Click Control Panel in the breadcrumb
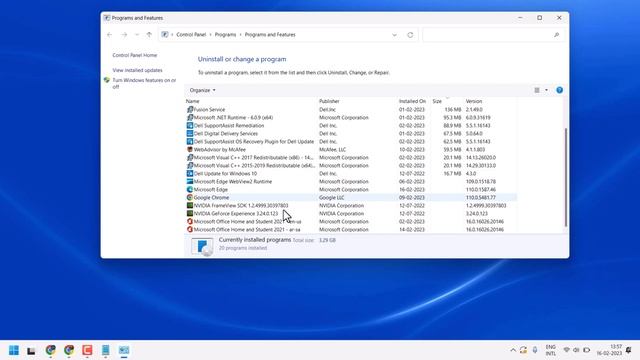The width and height of the screenshot is (640, 360). (x=191, y=35)
